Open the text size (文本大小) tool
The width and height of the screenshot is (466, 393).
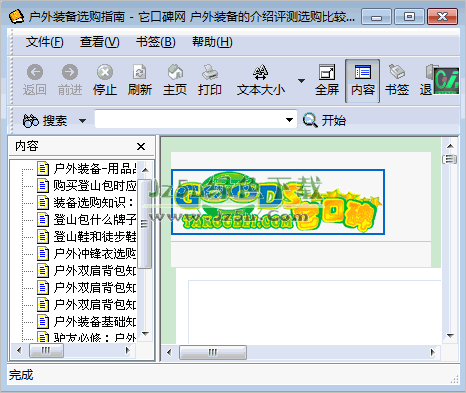[261, 80]
